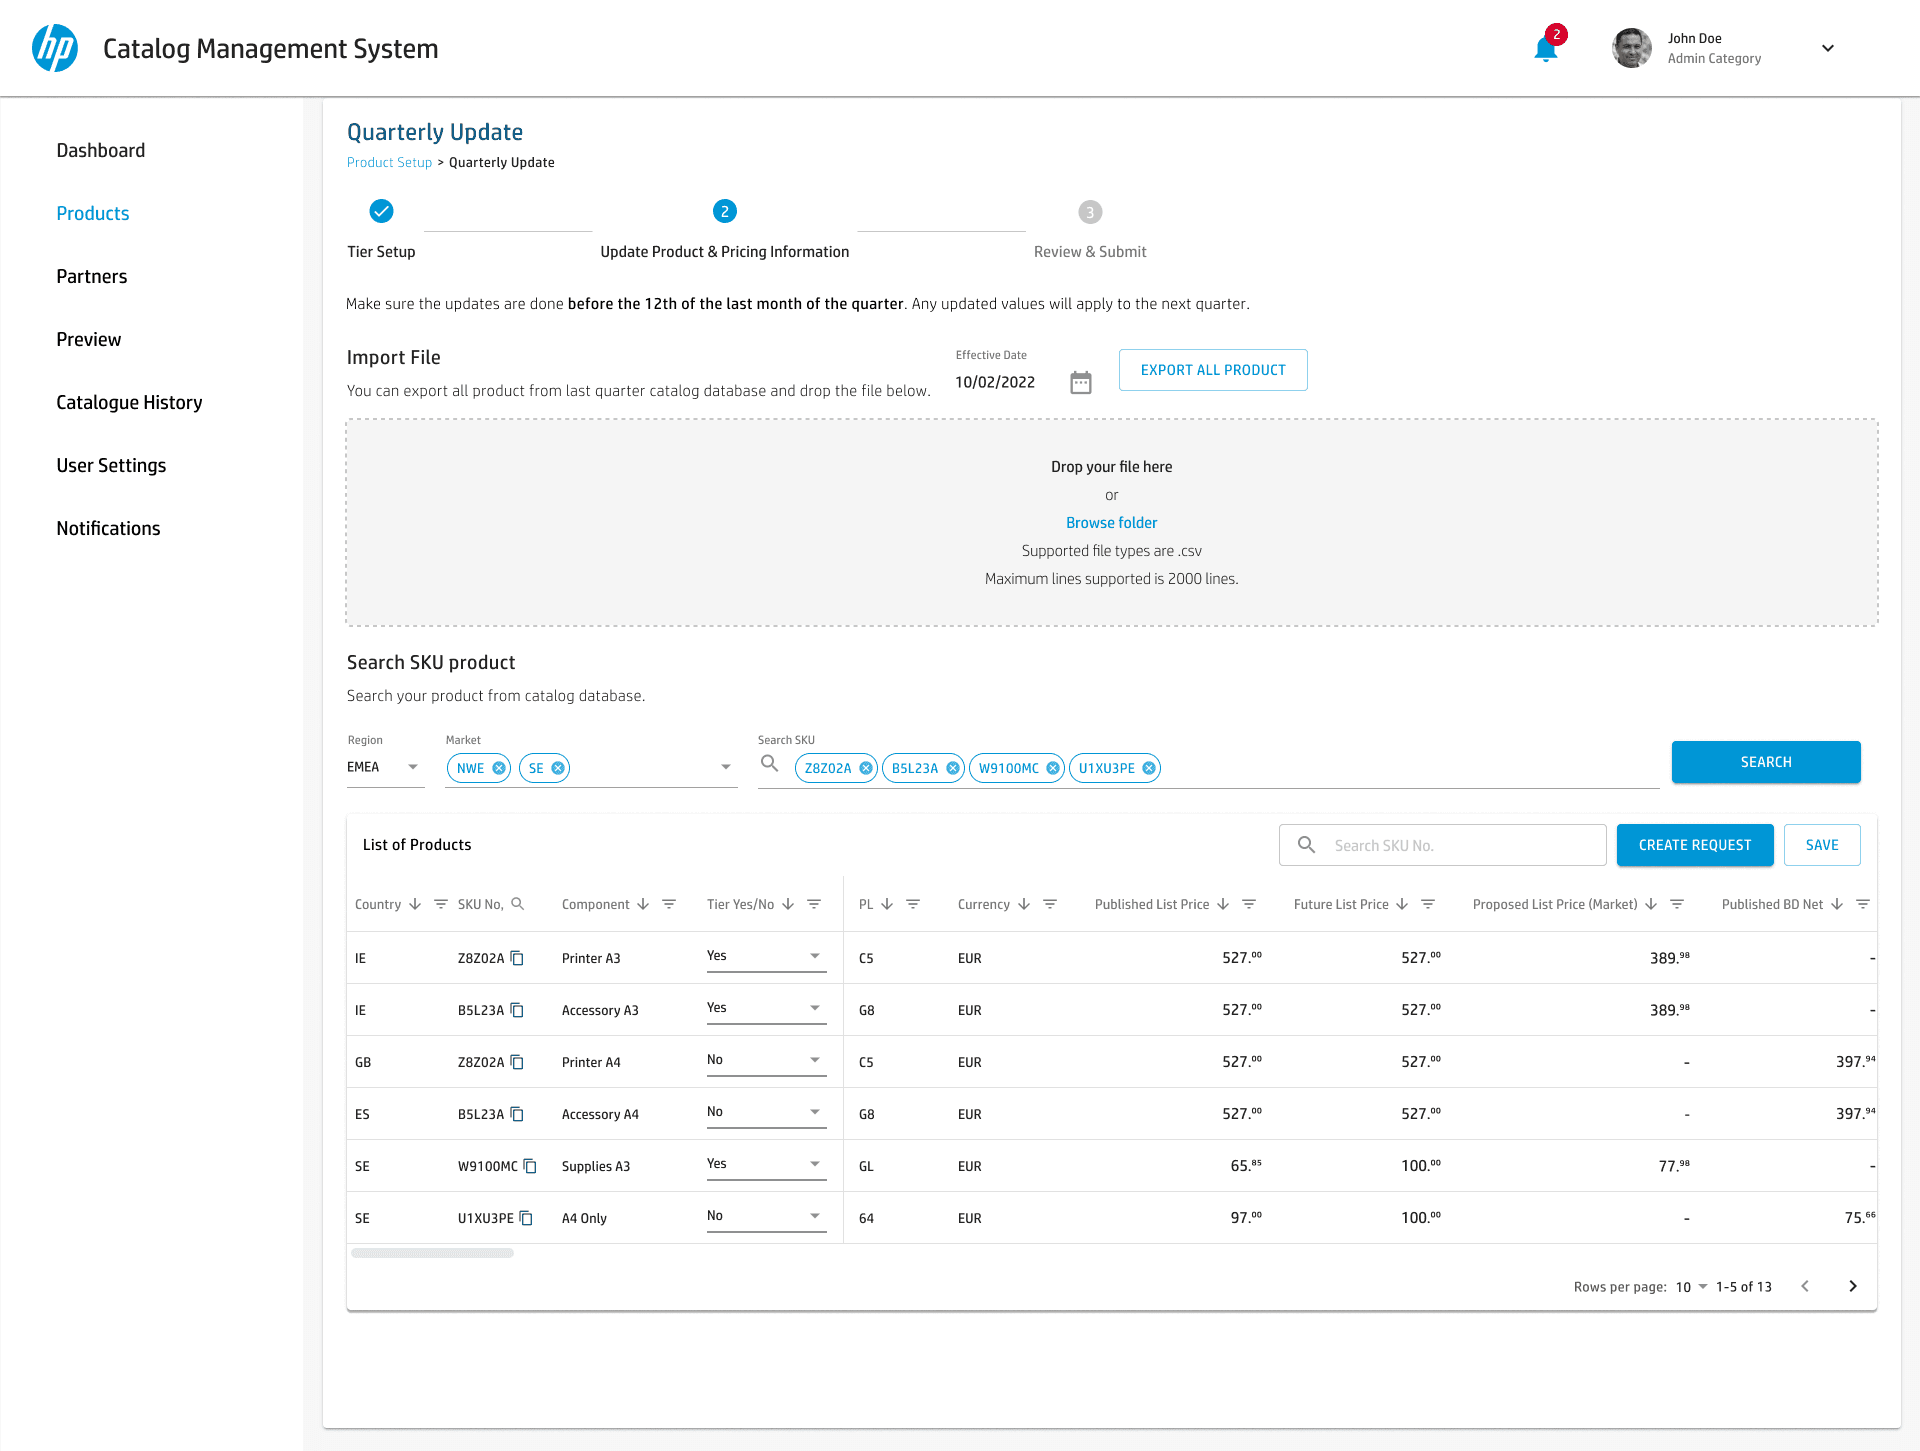Sort by Future List Price arrow

point(1402,904)
